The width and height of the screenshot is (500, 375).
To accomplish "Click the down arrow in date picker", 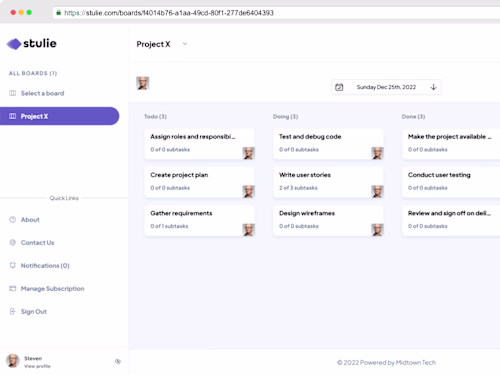I will click(433, 87).
